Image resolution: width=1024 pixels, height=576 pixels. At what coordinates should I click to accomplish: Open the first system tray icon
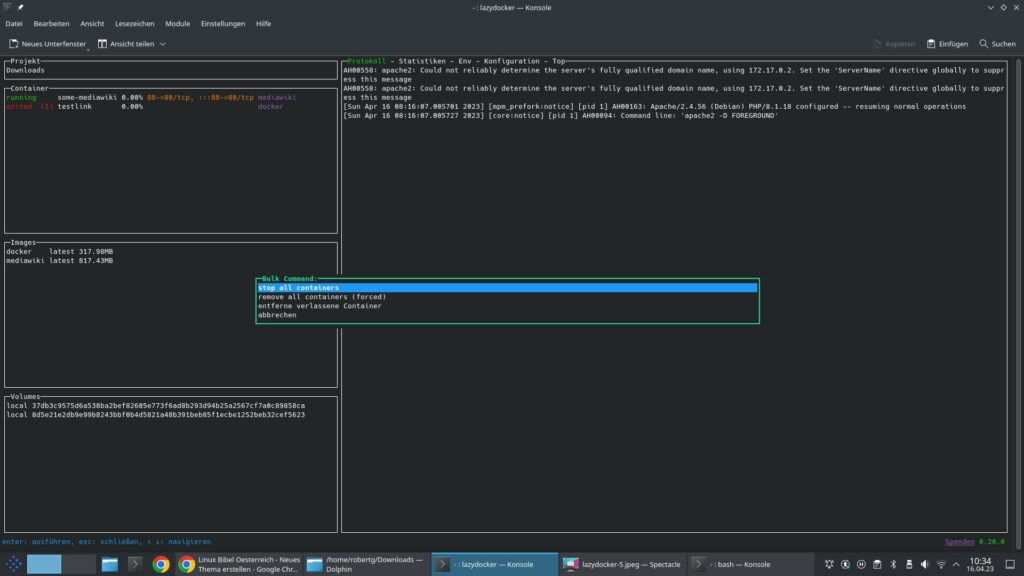pos(829,564)
